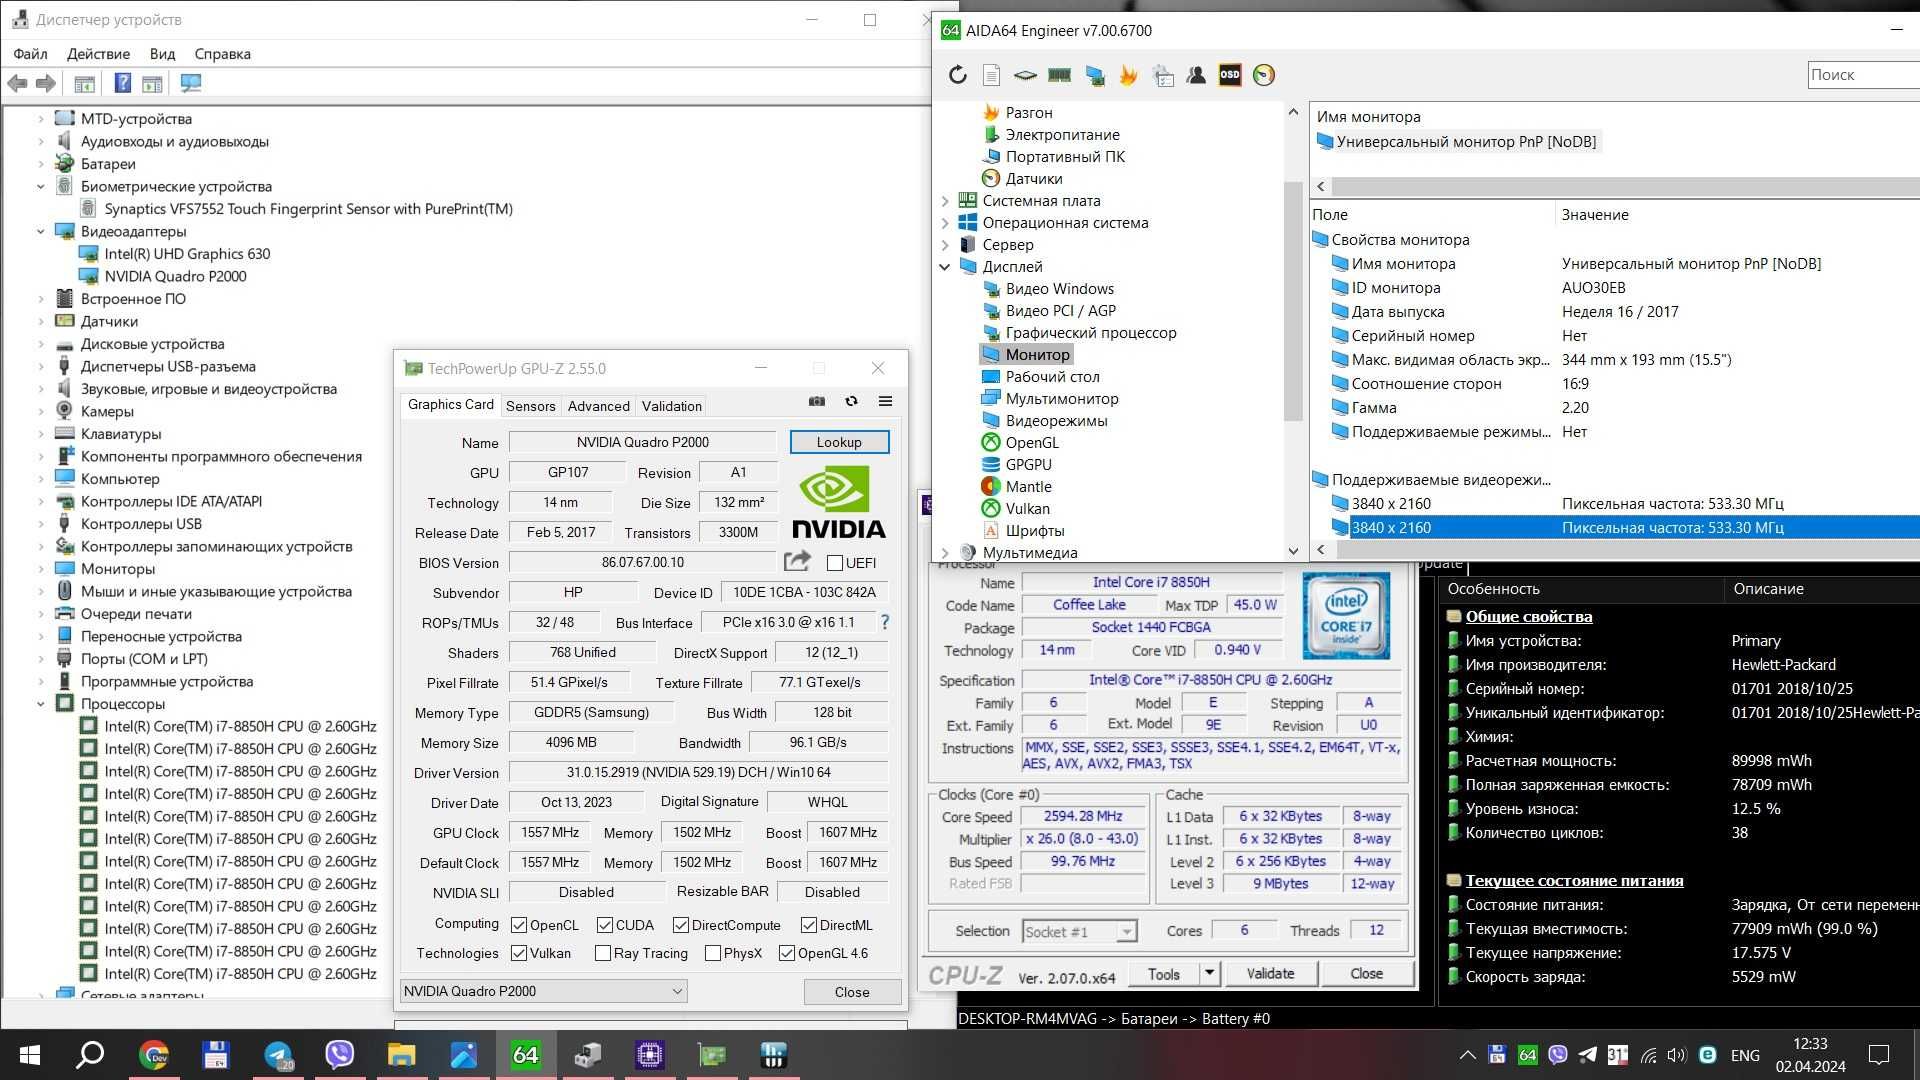
Task: Open Chrome Dev from the taskbar
Action: click(154, 1055)
